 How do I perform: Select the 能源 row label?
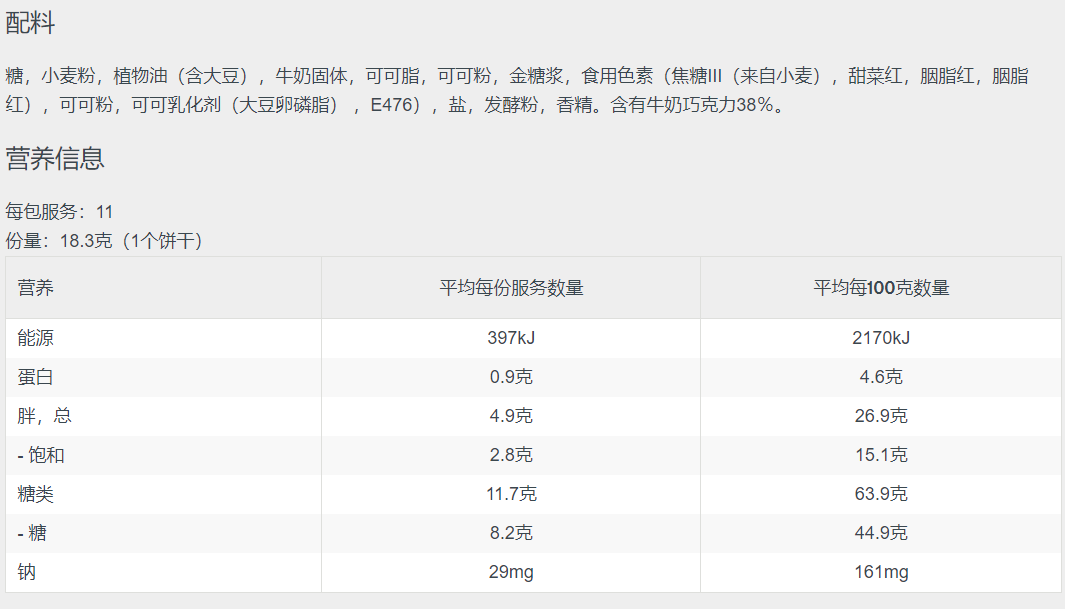click(x=36, y=338)
